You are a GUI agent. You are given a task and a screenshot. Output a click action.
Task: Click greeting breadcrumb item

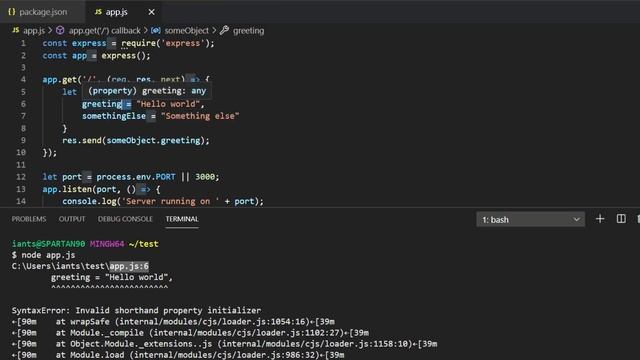coord(248,31)
